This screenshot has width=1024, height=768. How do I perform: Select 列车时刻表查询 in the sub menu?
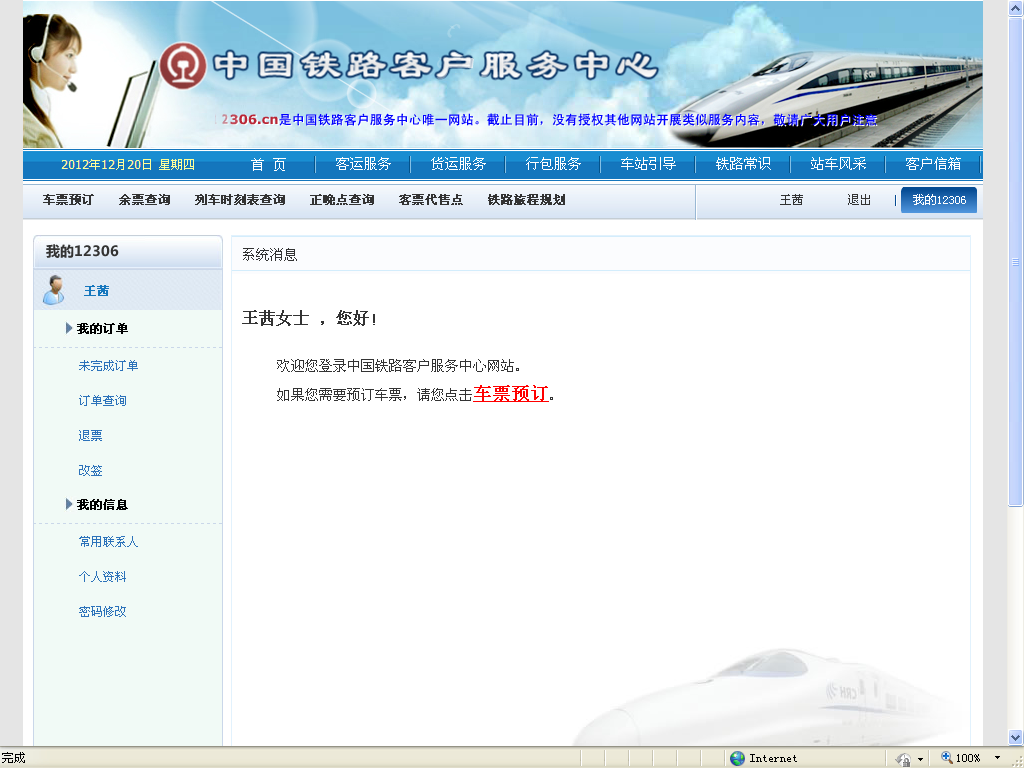[x=240, y=200]
